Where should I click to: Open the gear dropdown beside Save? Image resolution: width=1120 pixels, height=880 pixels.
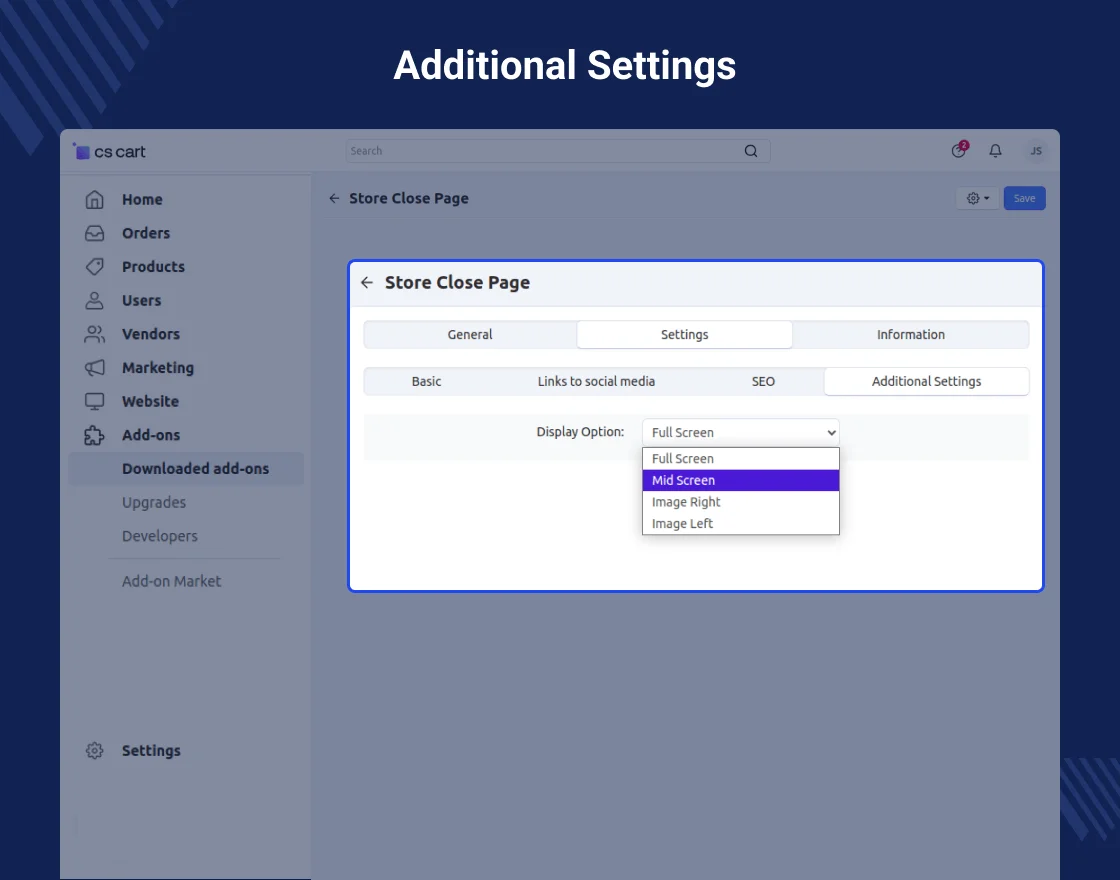[978, 199]
